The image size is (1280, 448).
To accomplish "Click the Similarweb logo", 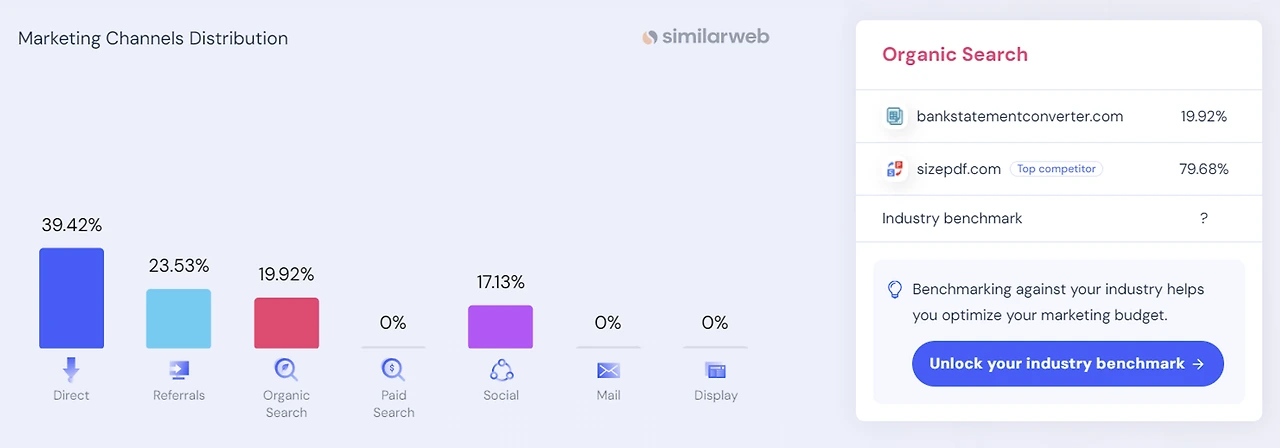I will (x=706, y=37).
